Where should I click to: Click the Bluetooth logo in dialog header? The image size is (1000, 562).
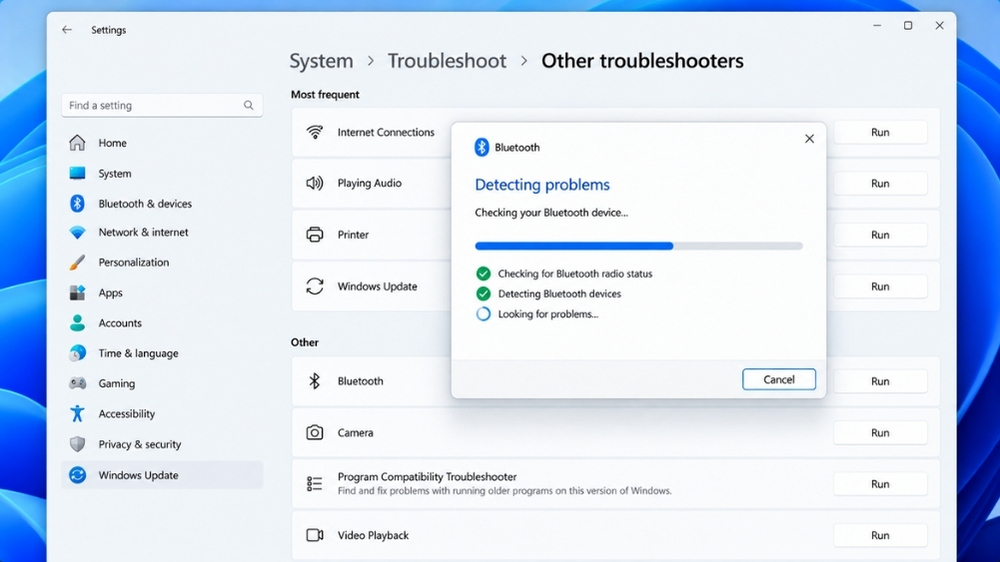(482, 147)
